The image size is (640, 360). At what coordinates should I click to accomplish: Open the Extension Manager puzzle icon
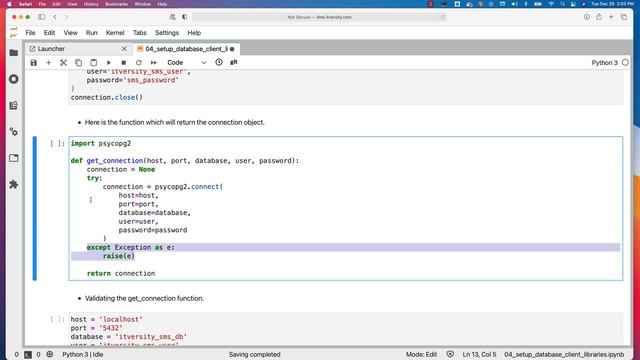coord(13,184)
